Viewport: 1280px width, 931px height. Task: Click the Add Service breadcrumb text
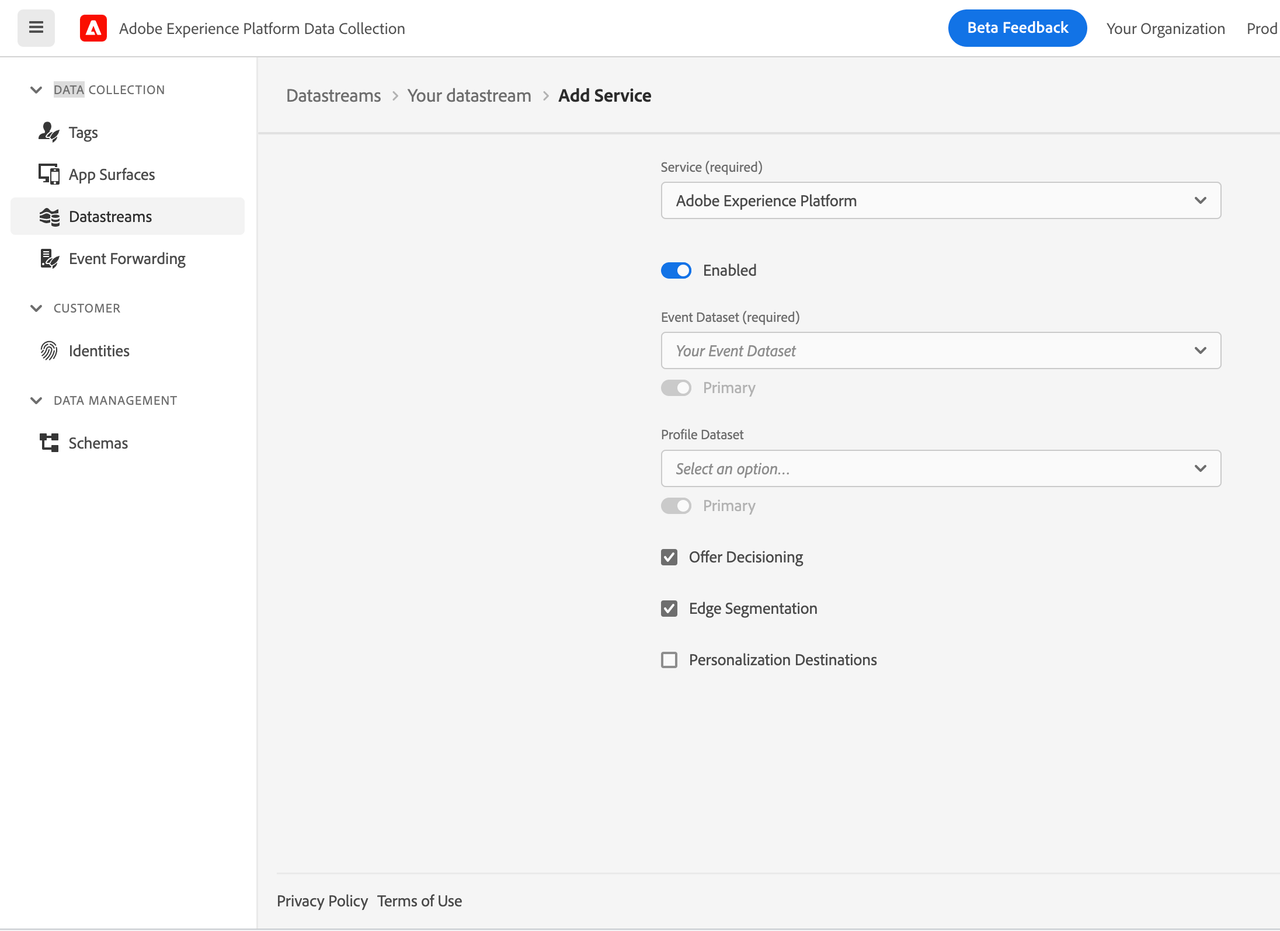605,95
